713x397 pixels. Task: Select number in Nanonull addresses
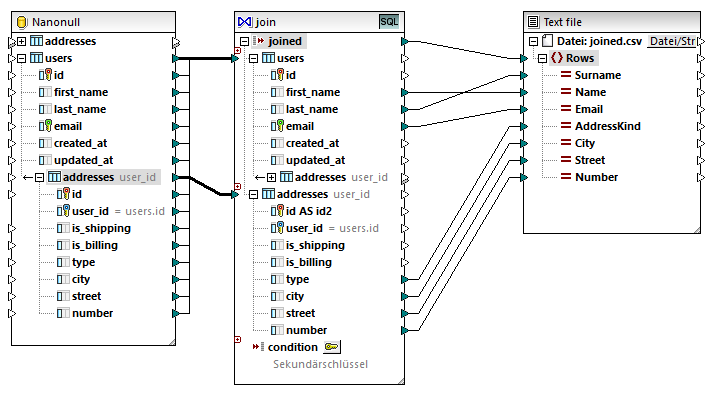tap(92, 313)
